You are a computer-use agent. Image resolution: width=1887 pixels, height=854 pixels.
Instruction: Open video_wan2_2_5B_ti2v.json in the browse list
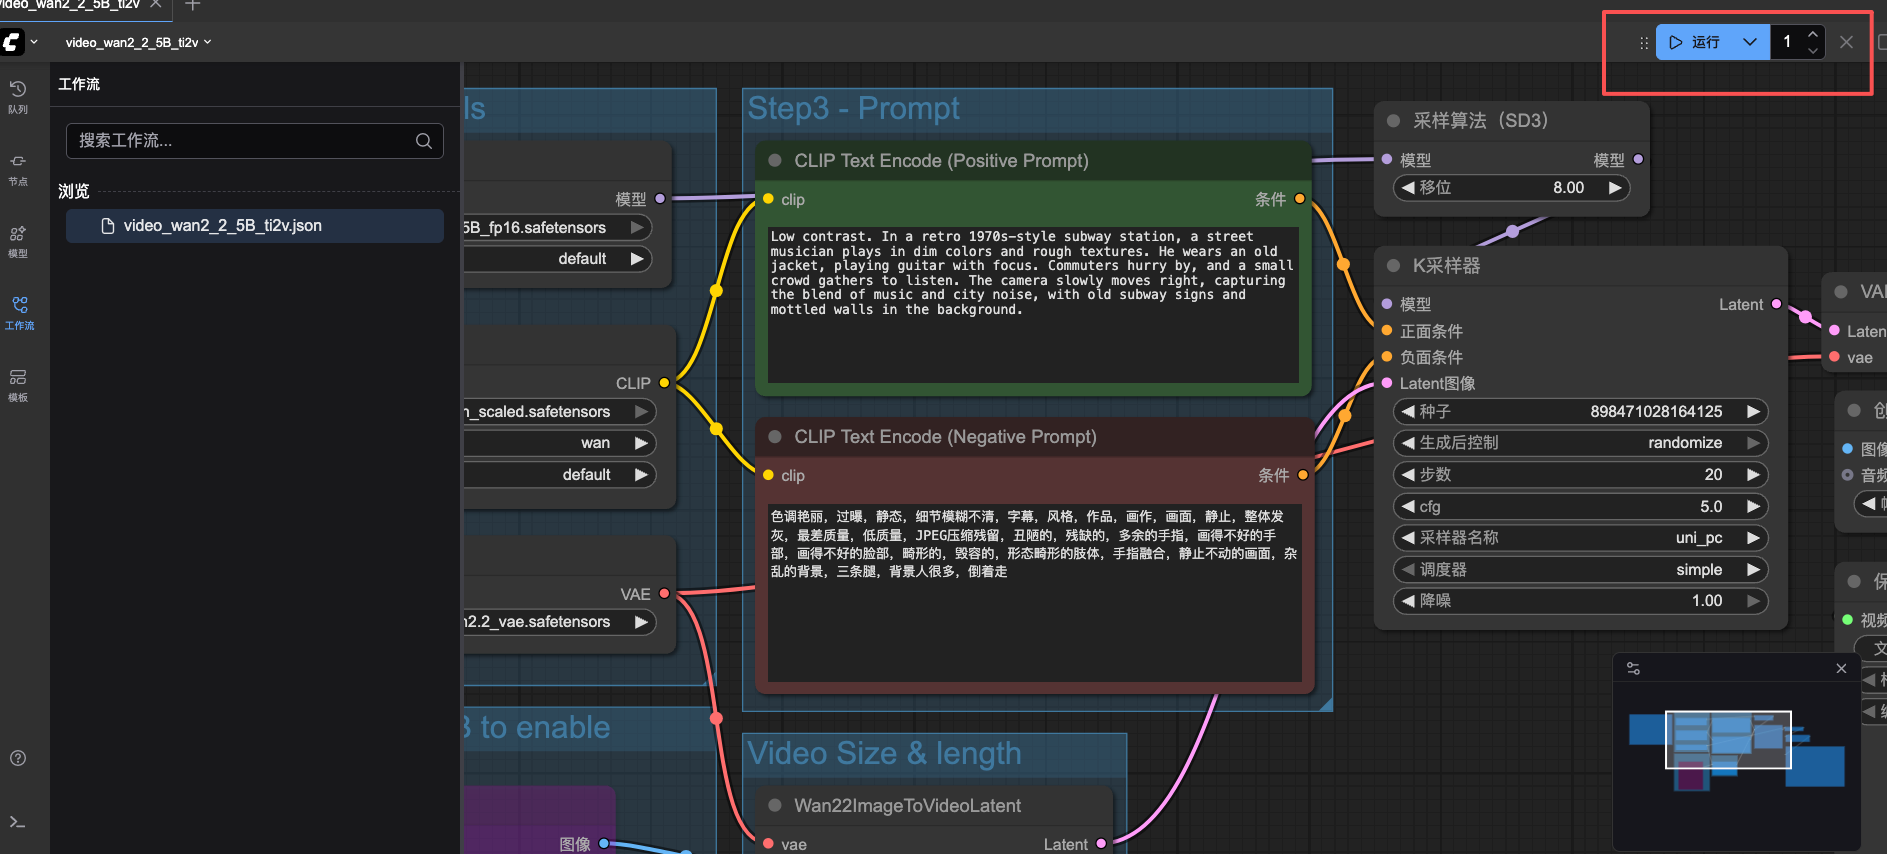[x=222, y=226]
